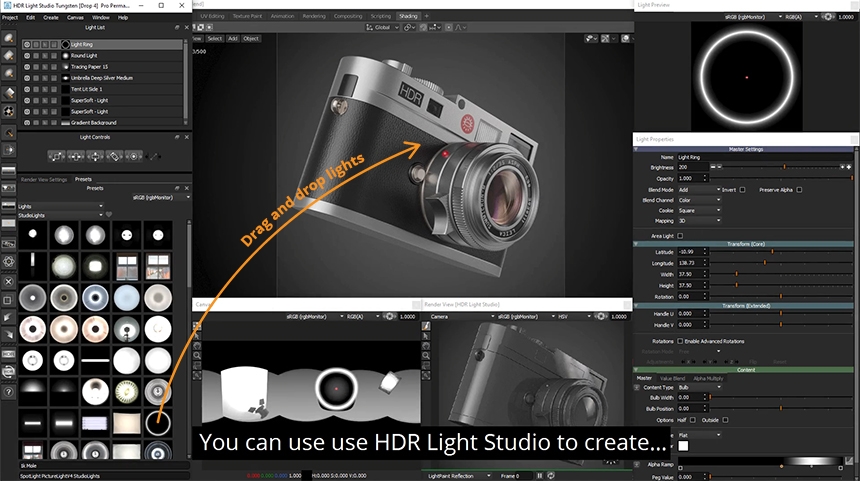Enable the Invert checkbox

[x=742, y=190]
